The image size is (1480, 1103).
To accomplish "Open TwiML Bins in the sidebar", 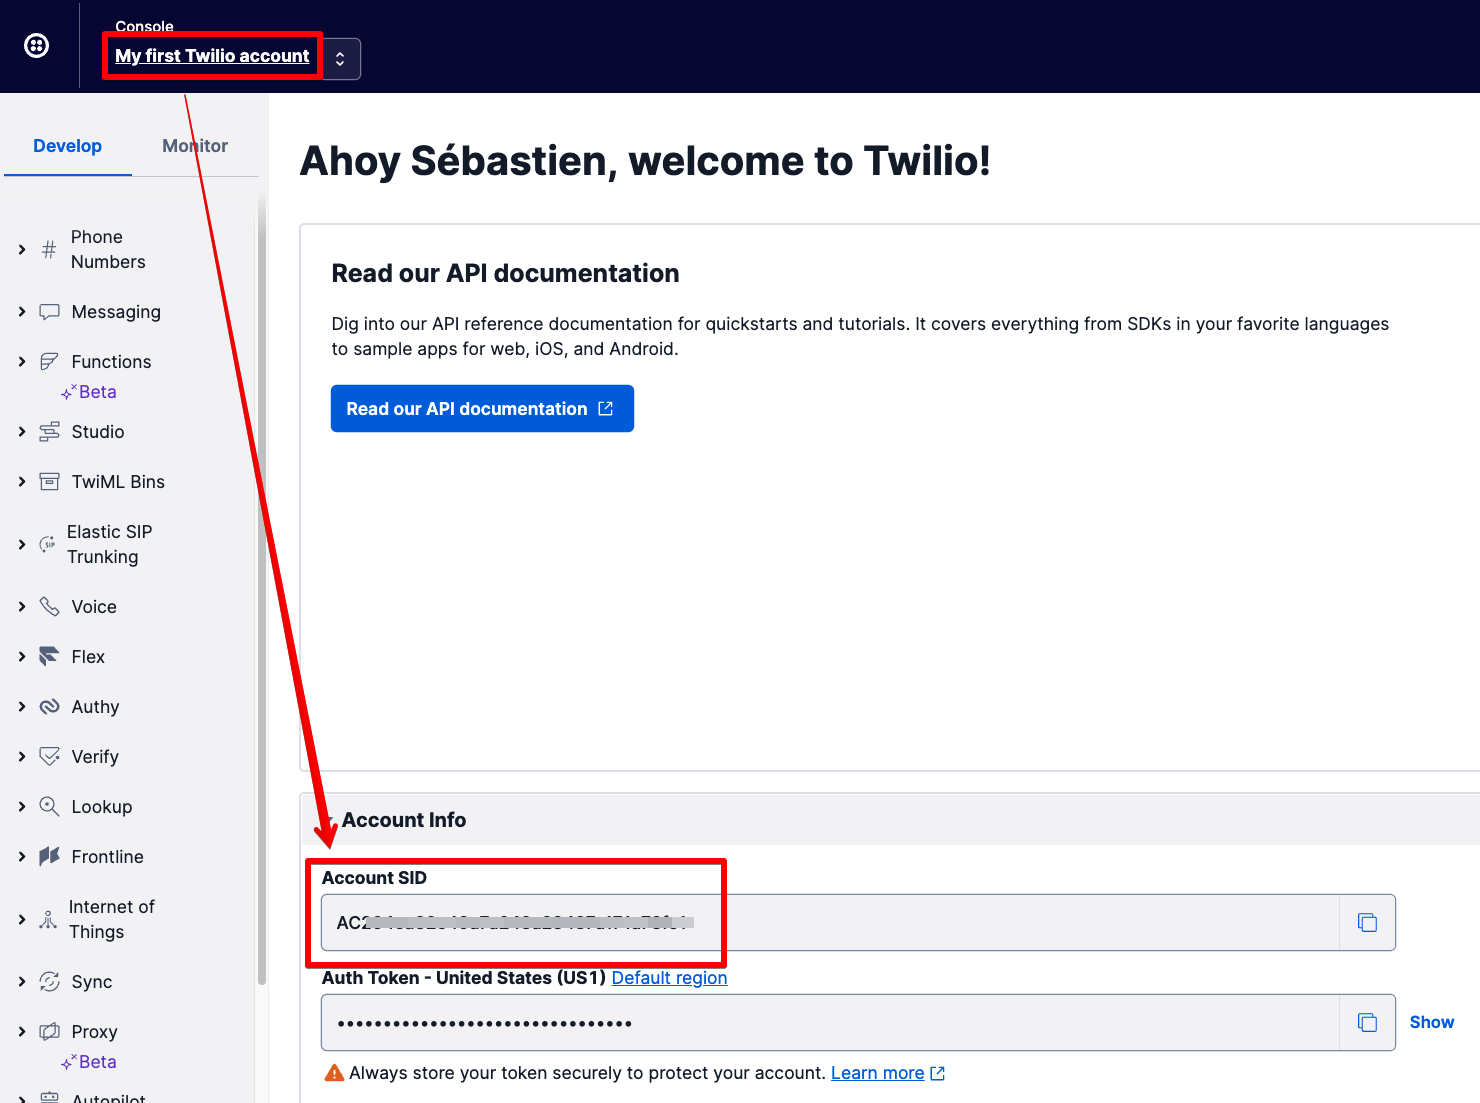I will (118, 482).
